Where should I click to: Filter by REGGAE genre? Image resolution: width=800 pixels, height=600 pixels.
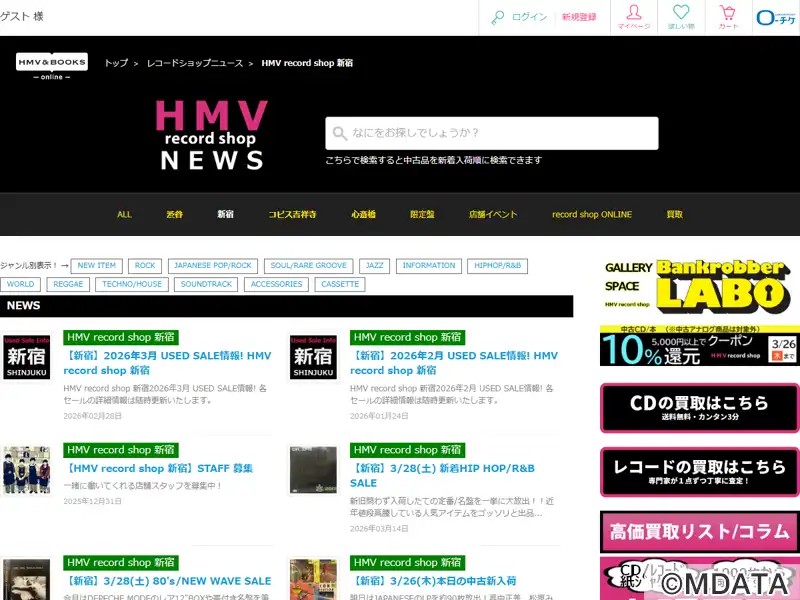click(x=68, y=284)
